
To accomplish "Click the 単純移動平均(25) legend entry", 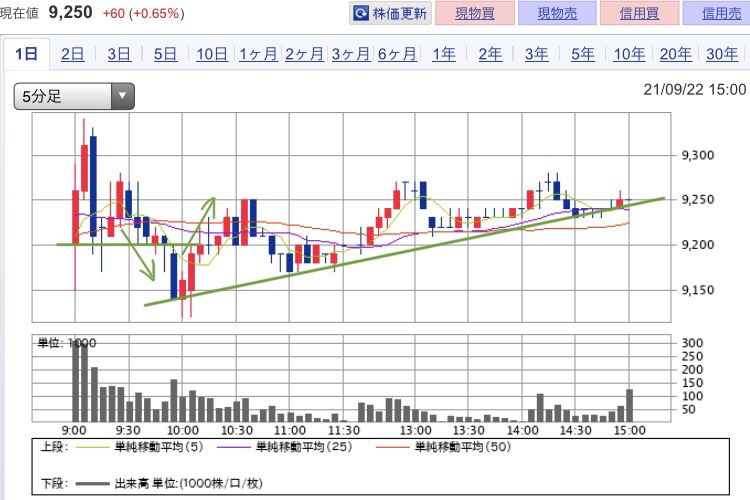I will [x=285, y=447].
